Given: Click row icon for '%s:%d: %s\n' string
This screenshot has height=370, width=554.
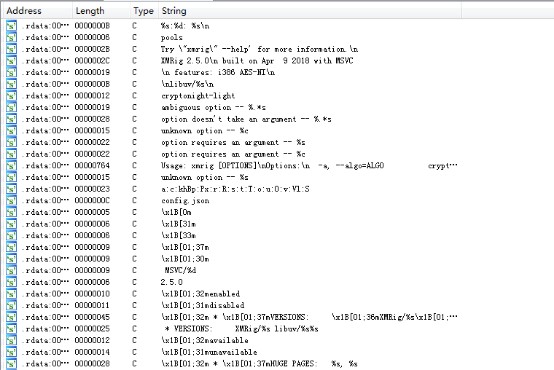Looking at the screenshot, I should pyautogui.click(x=11, y=26).
